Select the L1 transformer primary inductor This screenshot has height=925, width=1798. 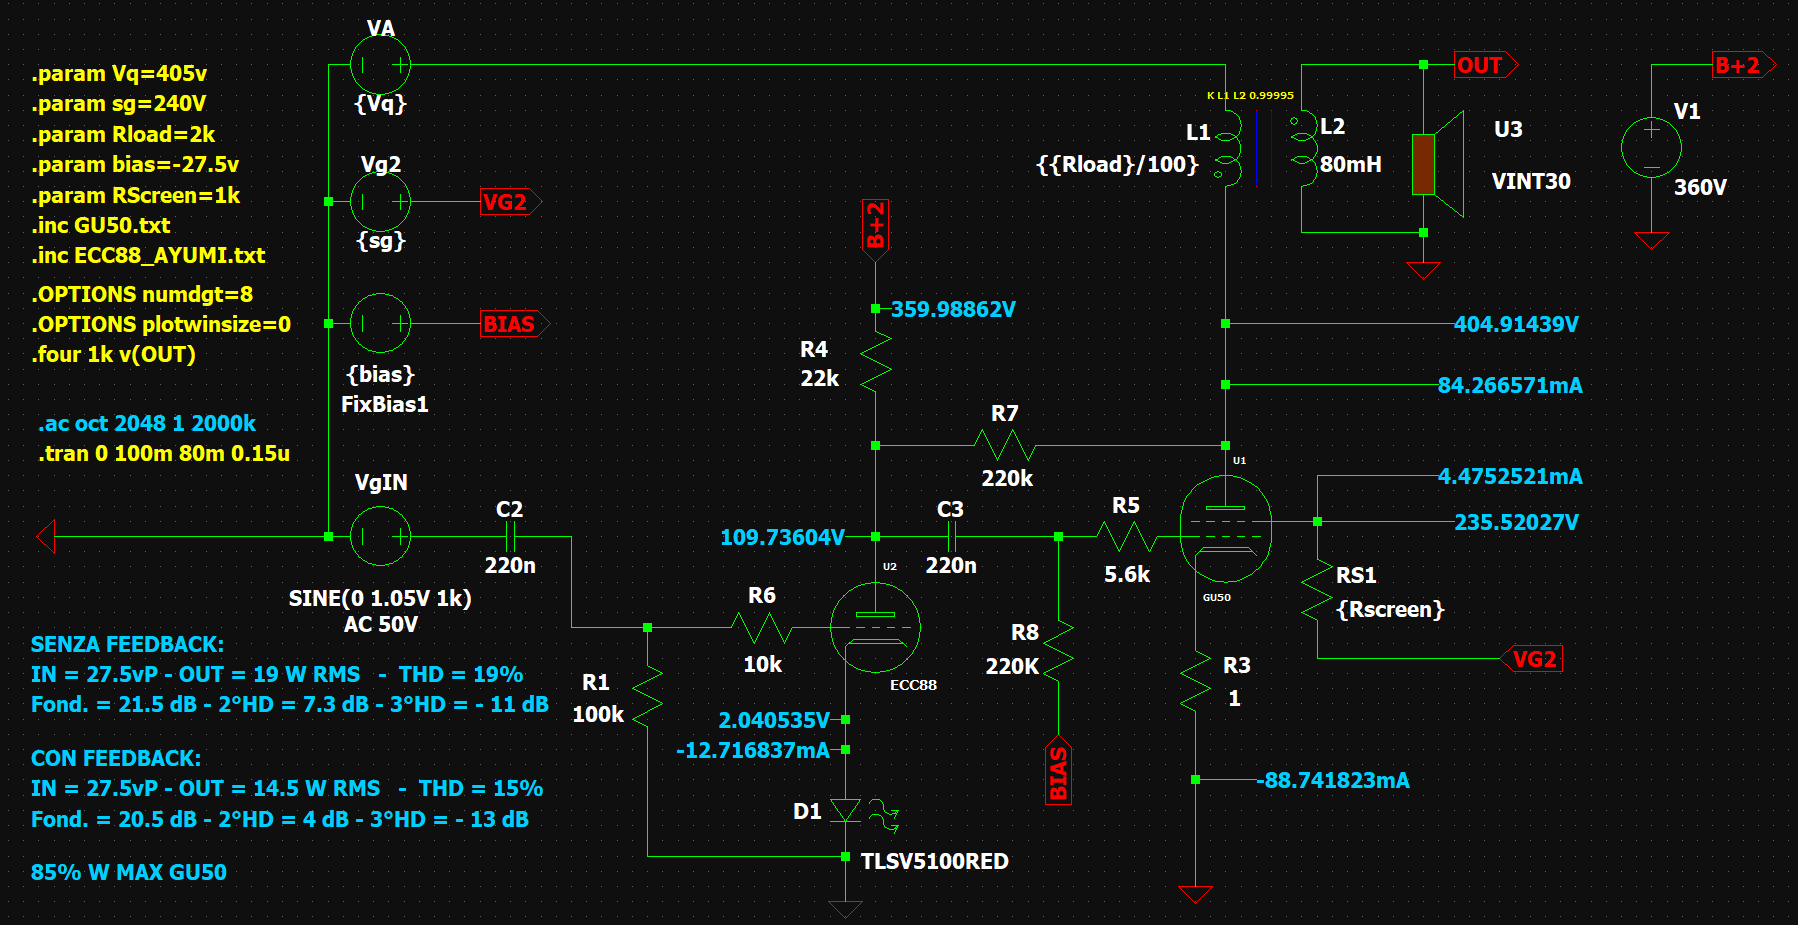click(x=1228, y=148)
